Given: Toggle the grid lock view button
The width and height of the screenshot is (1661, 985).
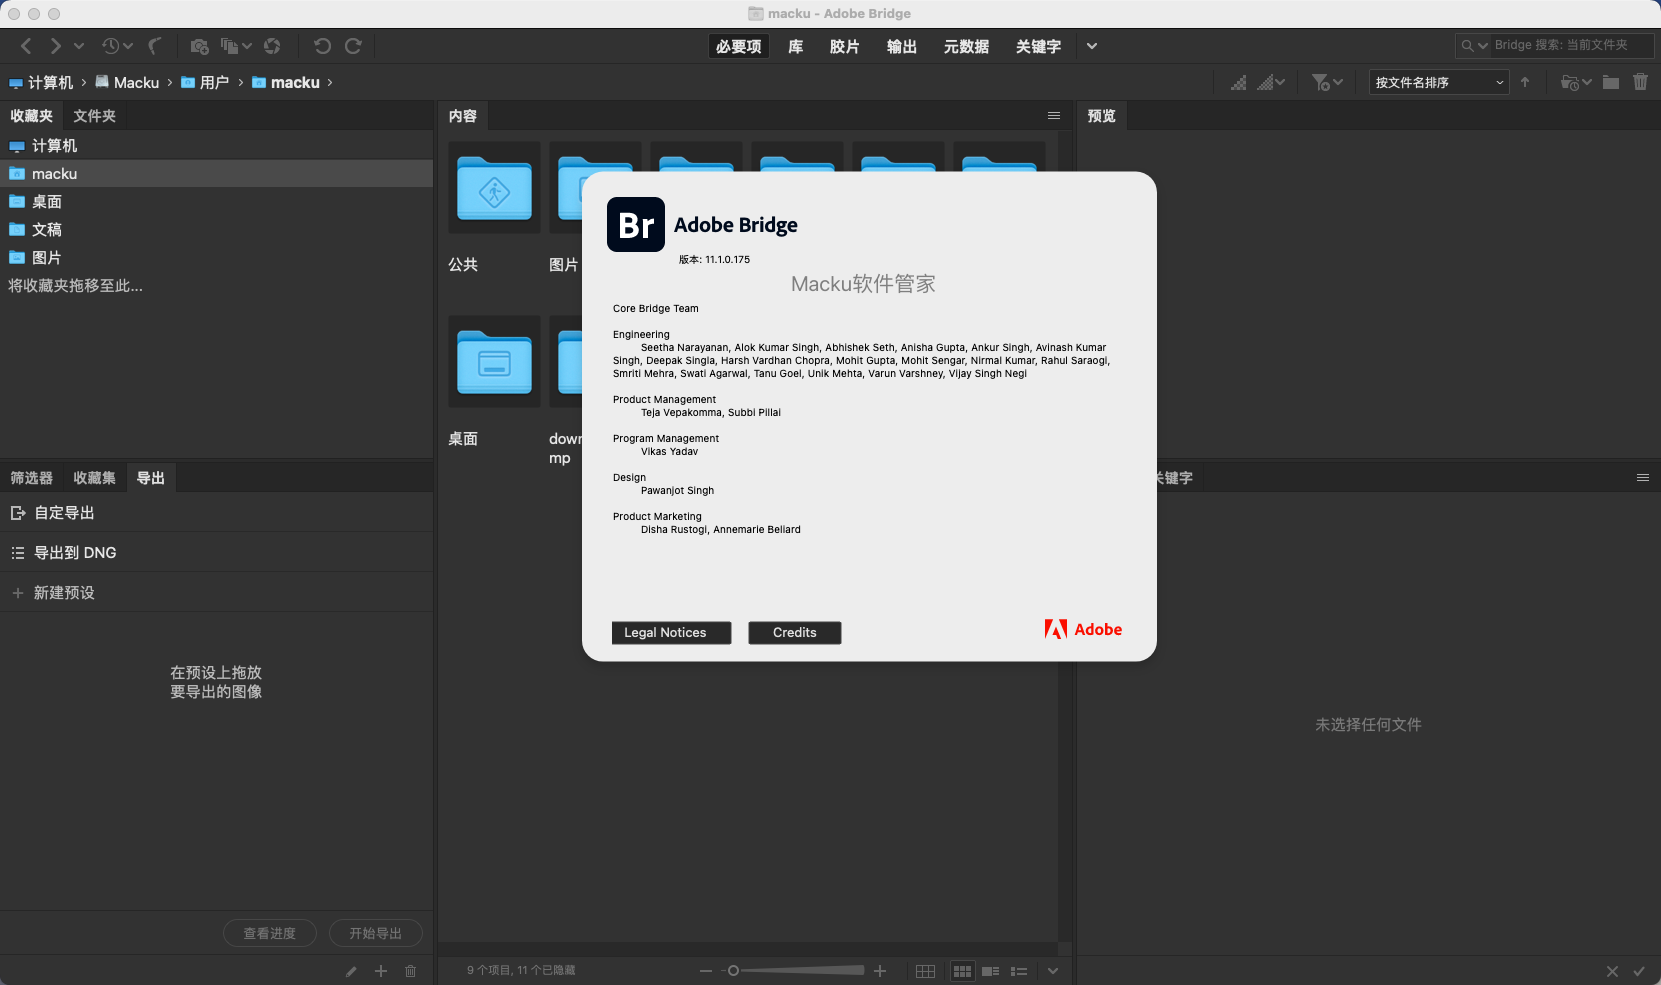Looking at the screenshot, I should (x=925, y=971).
